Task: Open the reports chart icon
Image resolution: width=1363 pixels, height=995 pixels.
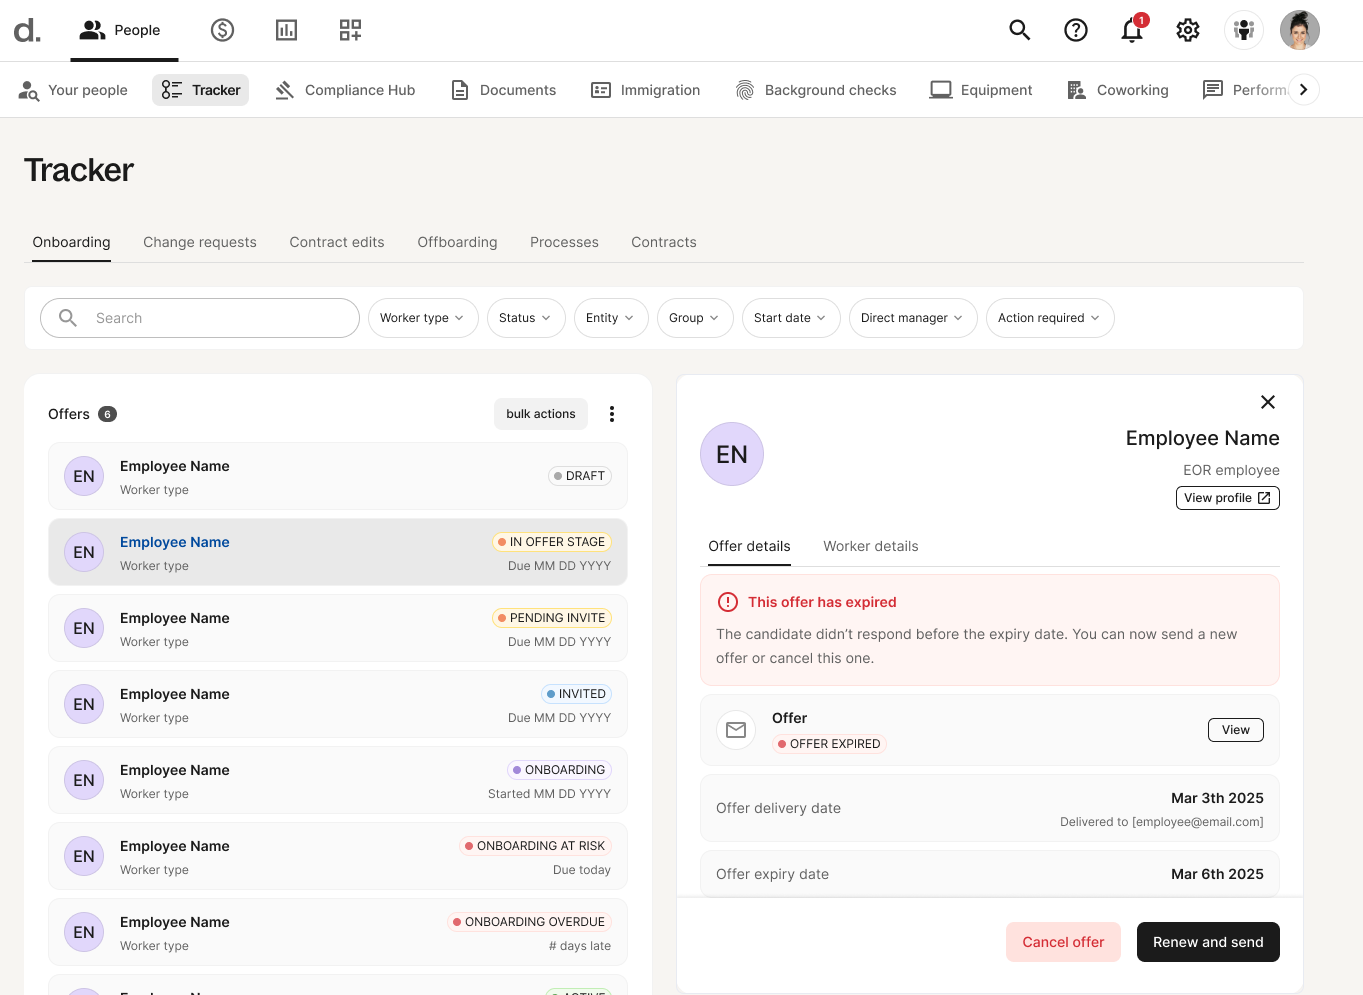Action: coord(286,30)
